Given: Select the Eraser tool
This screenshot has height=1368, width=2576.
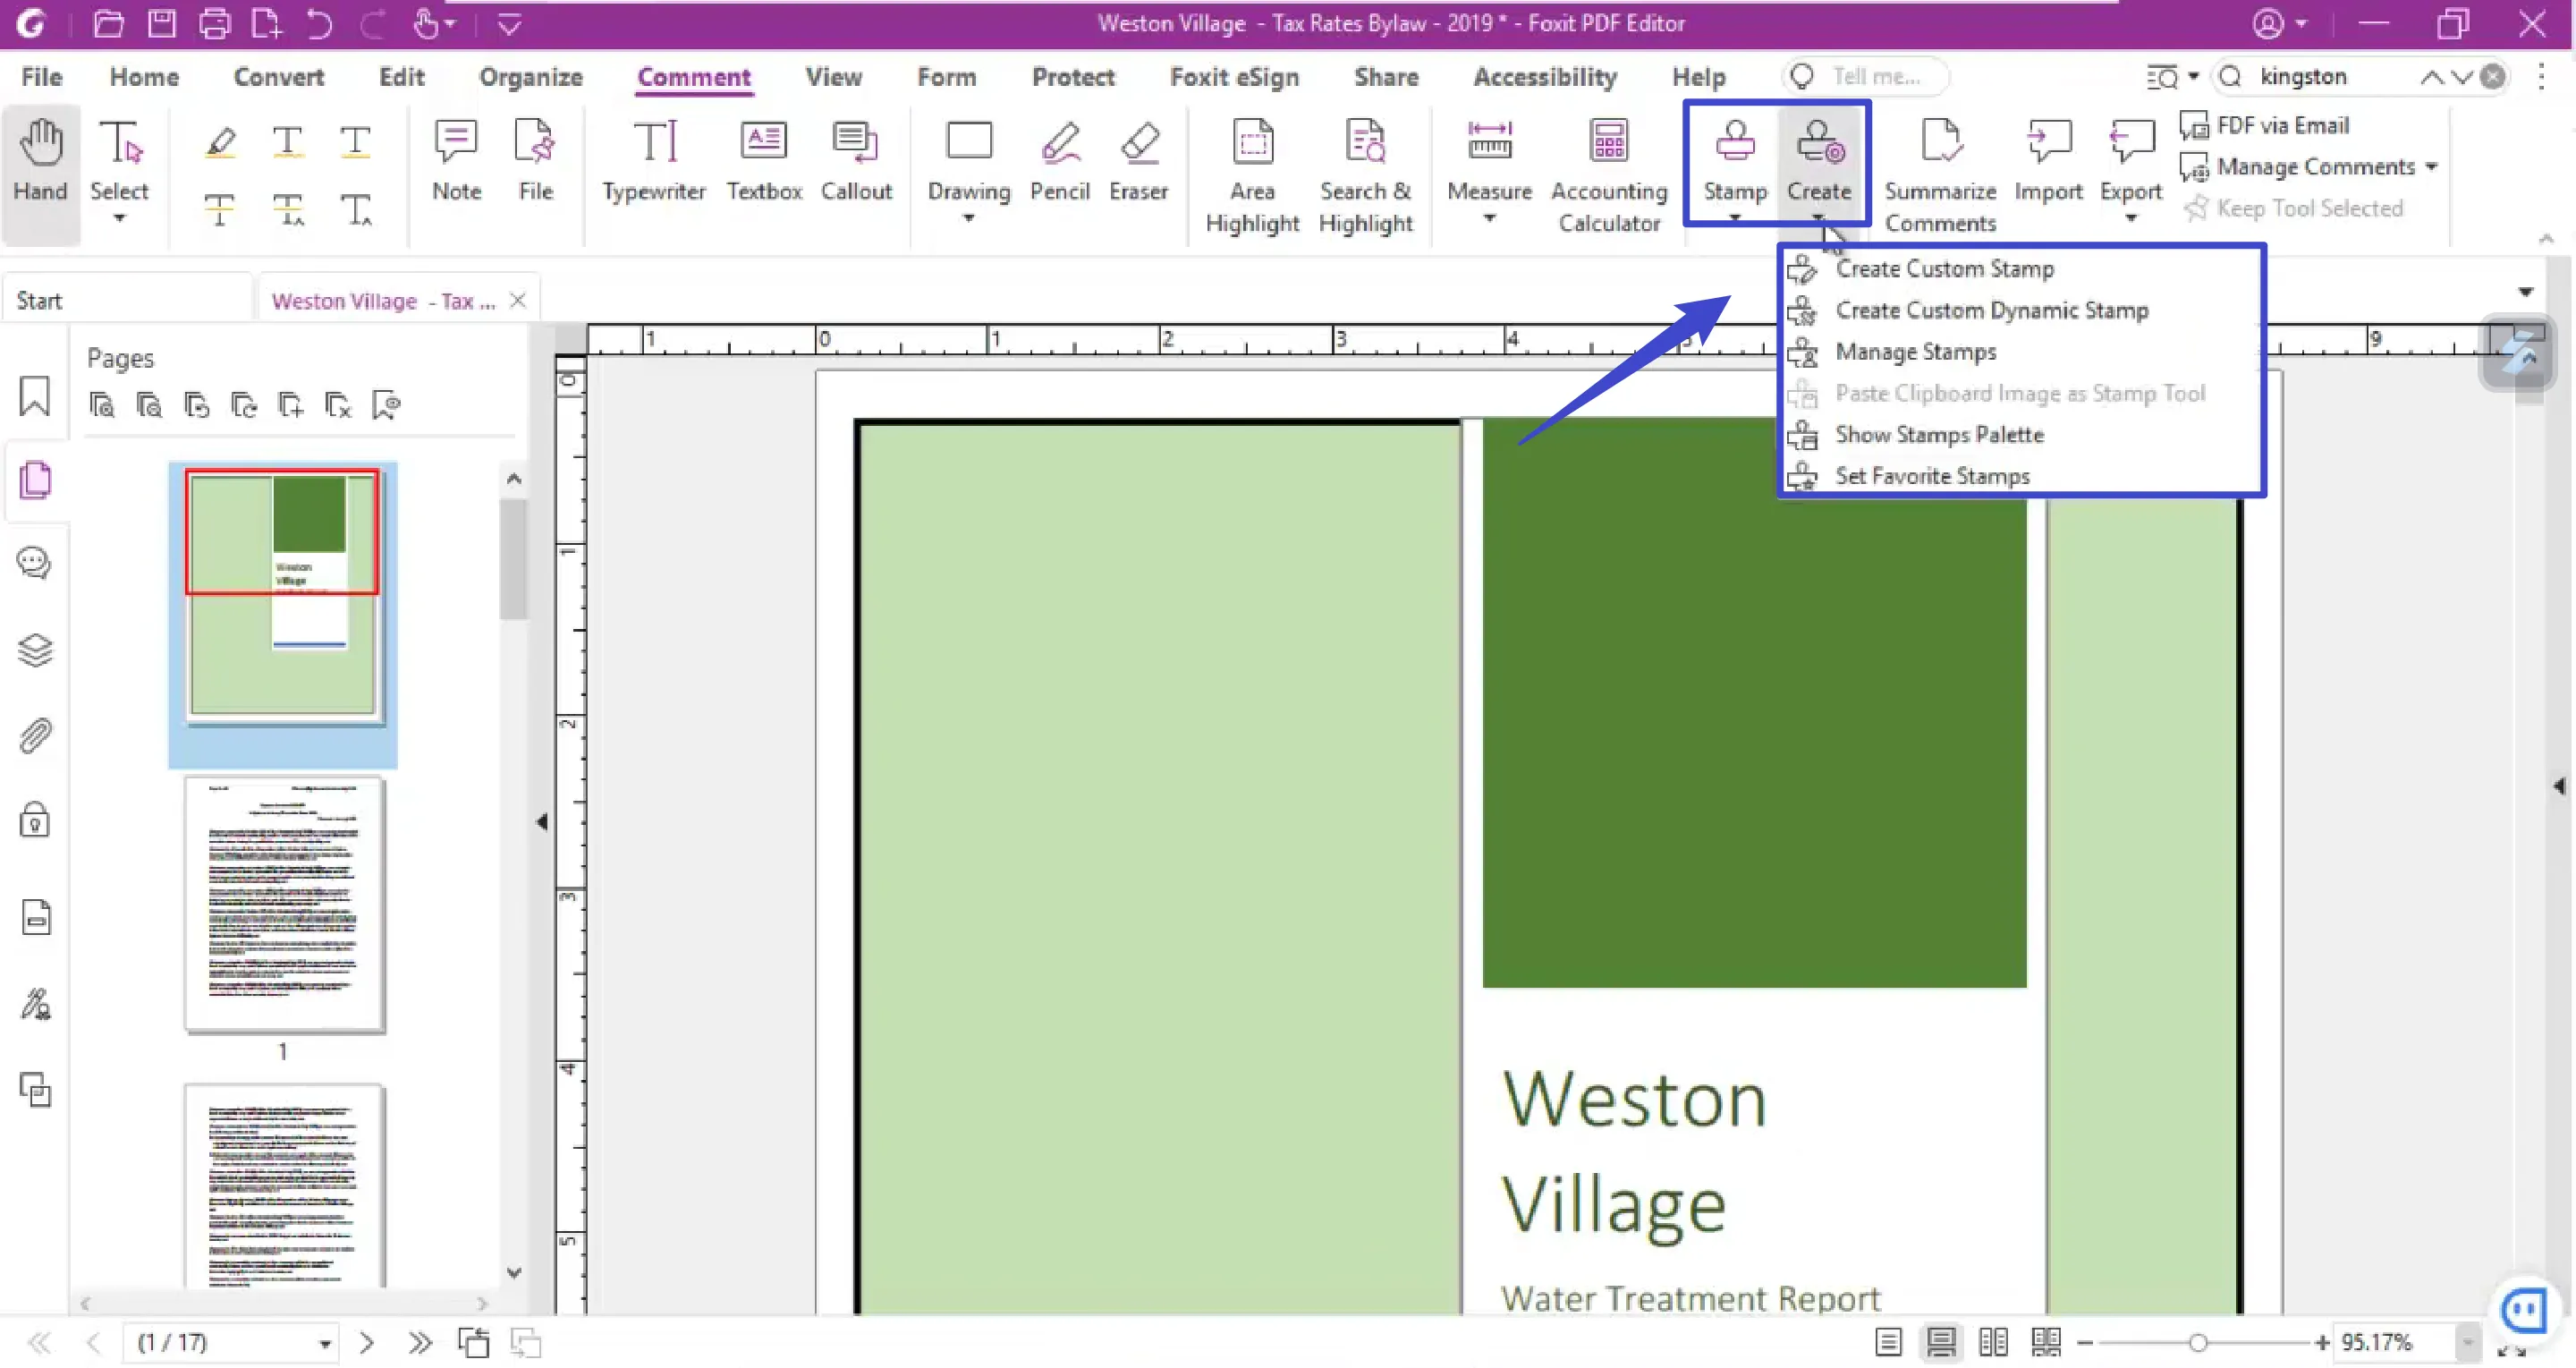Looking at the screenshot, I should (x=1138, y=165).
